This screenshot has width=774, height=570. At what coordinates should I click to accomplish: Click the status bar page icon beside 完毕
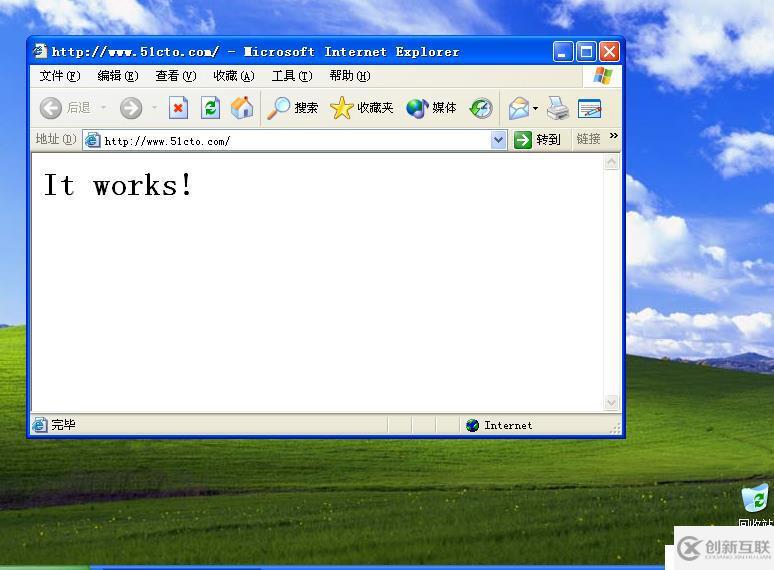click(40, 425)
